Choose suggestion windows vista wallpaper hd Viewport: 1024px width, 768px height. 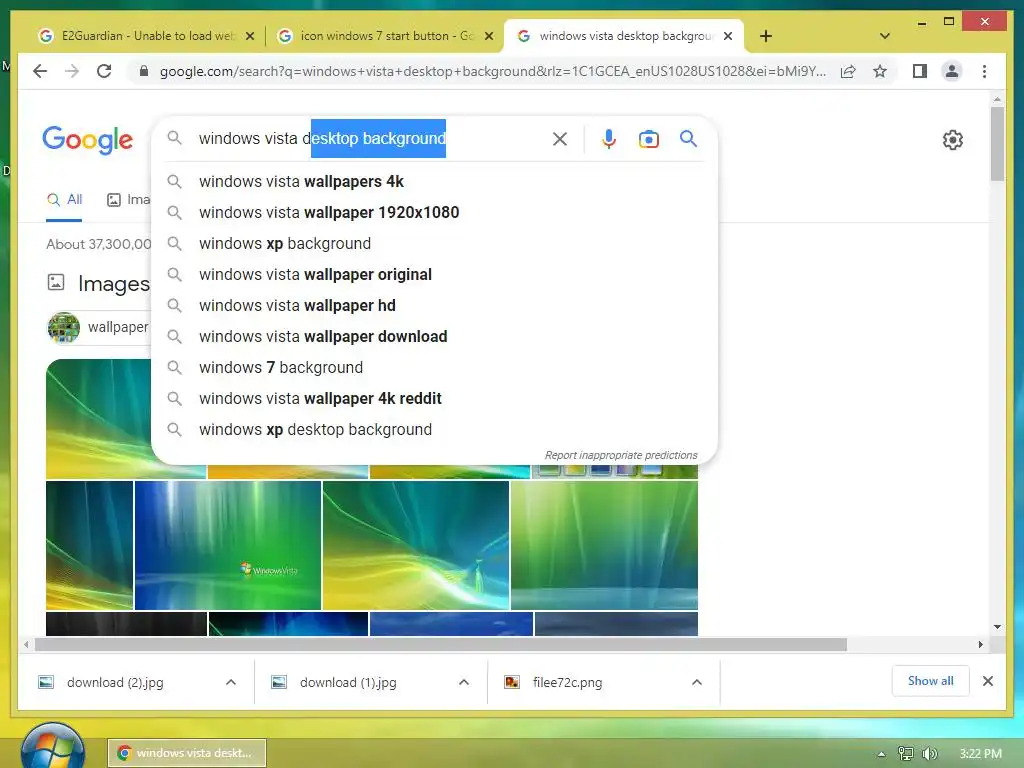pyautogui.click(x=434, y=306)
